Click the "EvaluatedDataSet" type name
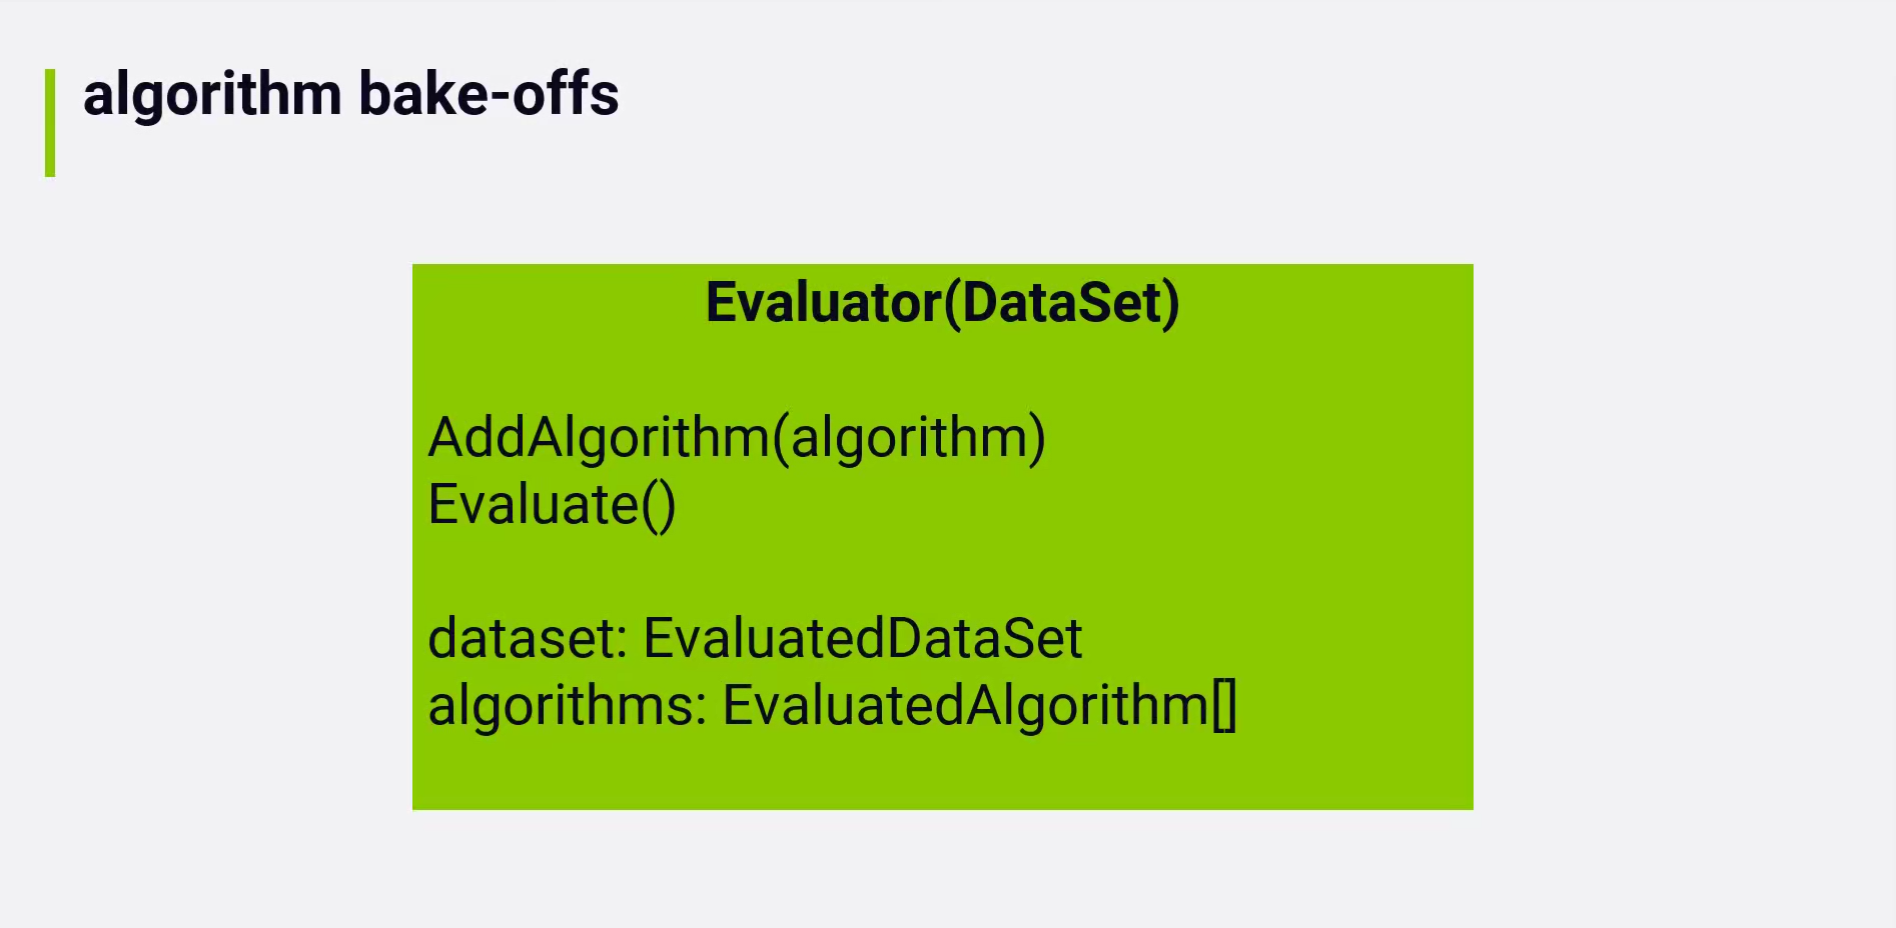This screenshot has height=928, width=1896. tap(862, 638)
